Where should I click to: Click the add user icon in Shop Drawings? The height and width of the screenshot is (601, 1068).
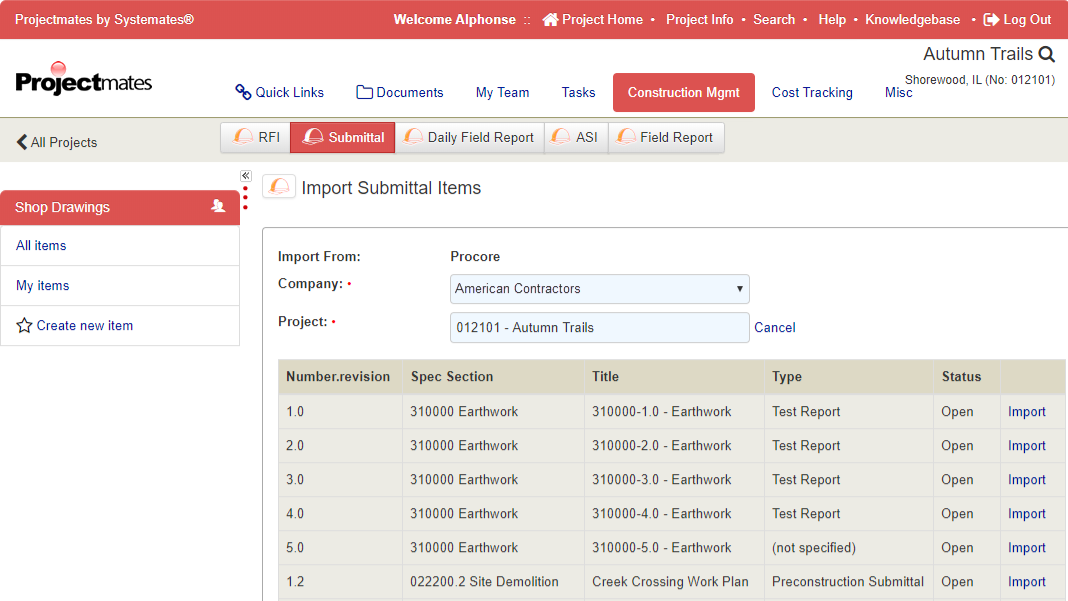coord(218,207)
